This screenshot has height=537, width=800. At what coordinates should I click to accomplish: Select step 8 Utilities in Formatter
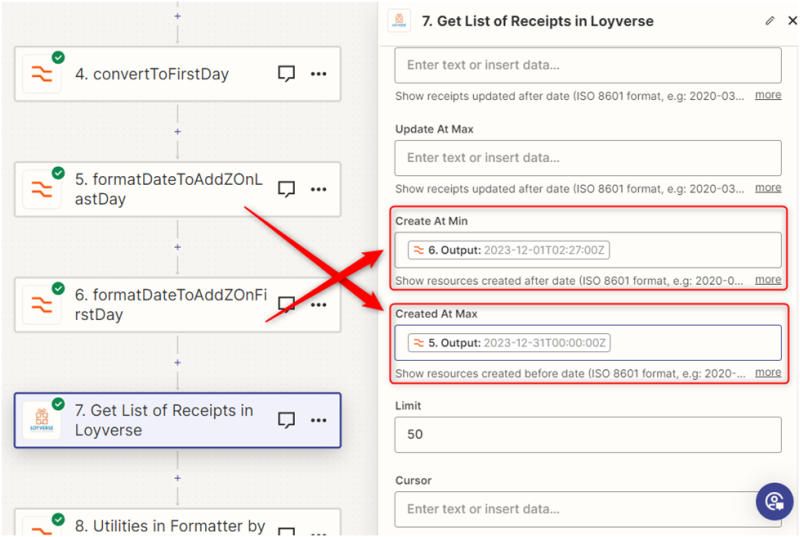pos(170,523)
